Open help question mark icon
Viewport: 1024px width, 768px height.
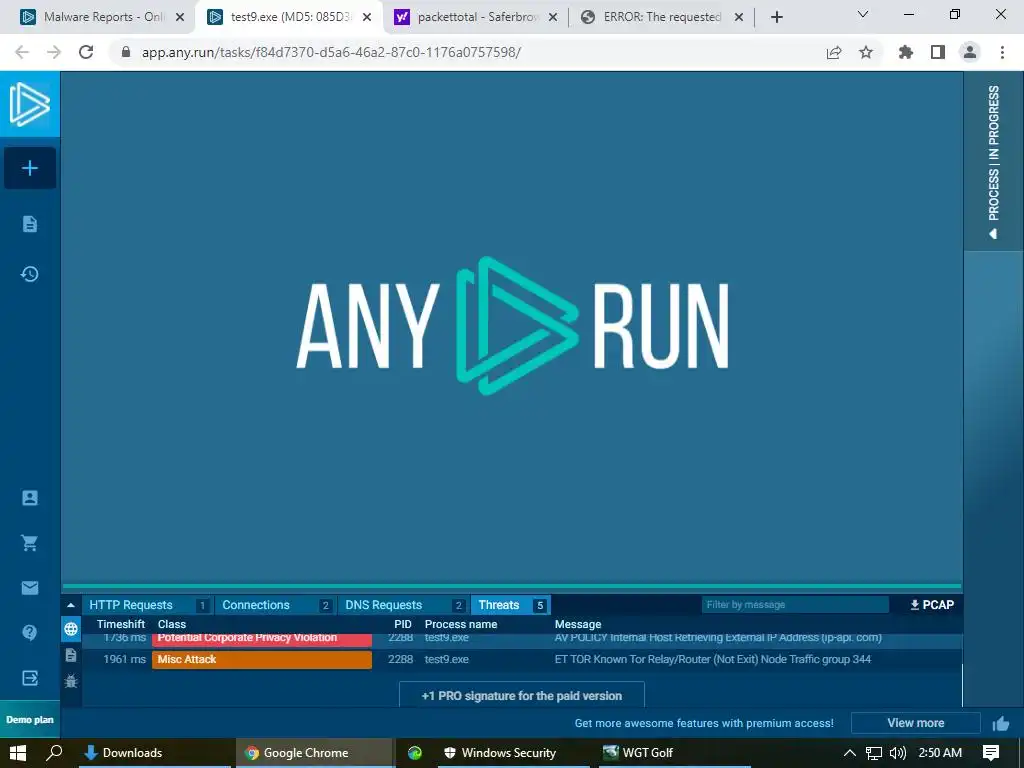[x=30, y=632]
